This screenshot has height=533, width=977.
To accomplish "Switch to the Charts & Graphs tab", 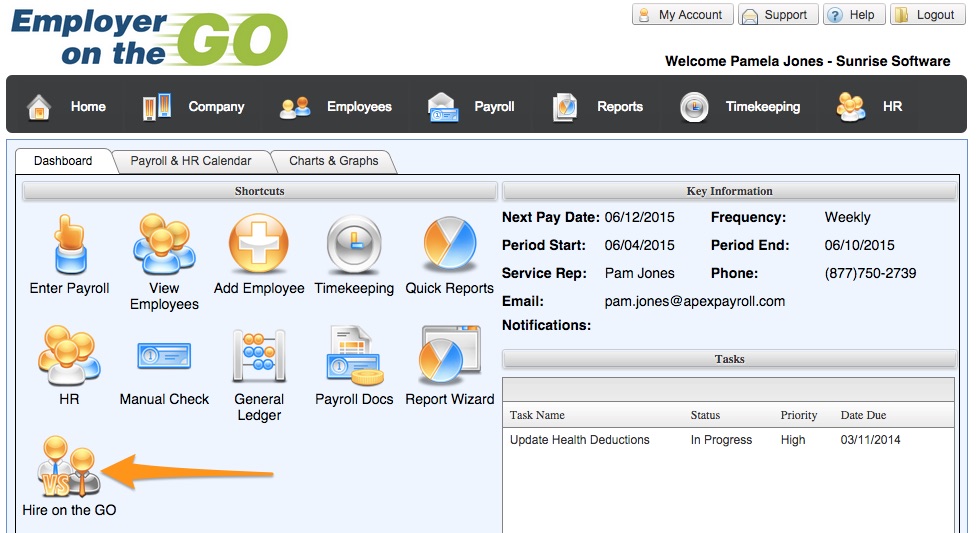I will [333, 161].
